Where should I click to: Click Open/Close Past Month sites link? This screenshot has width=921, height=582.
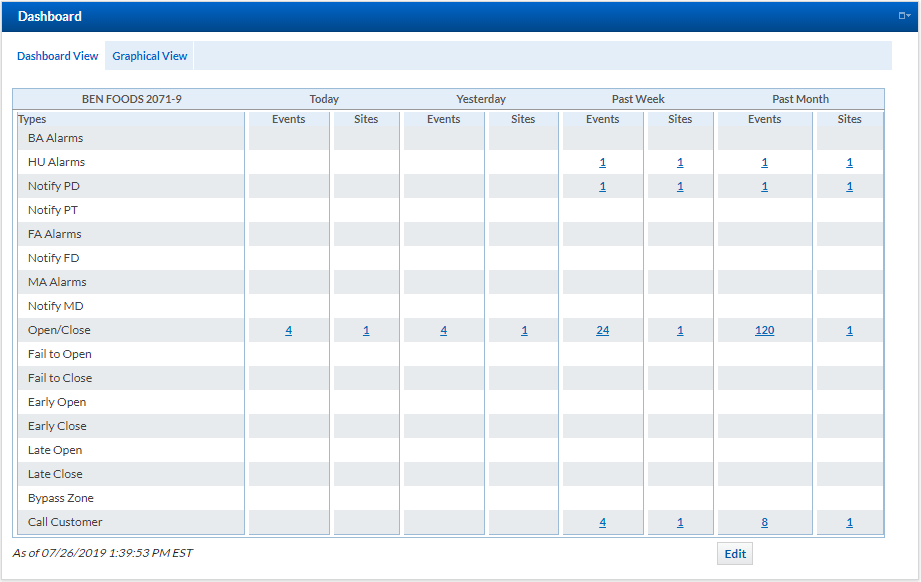click(x=849, y=330)
